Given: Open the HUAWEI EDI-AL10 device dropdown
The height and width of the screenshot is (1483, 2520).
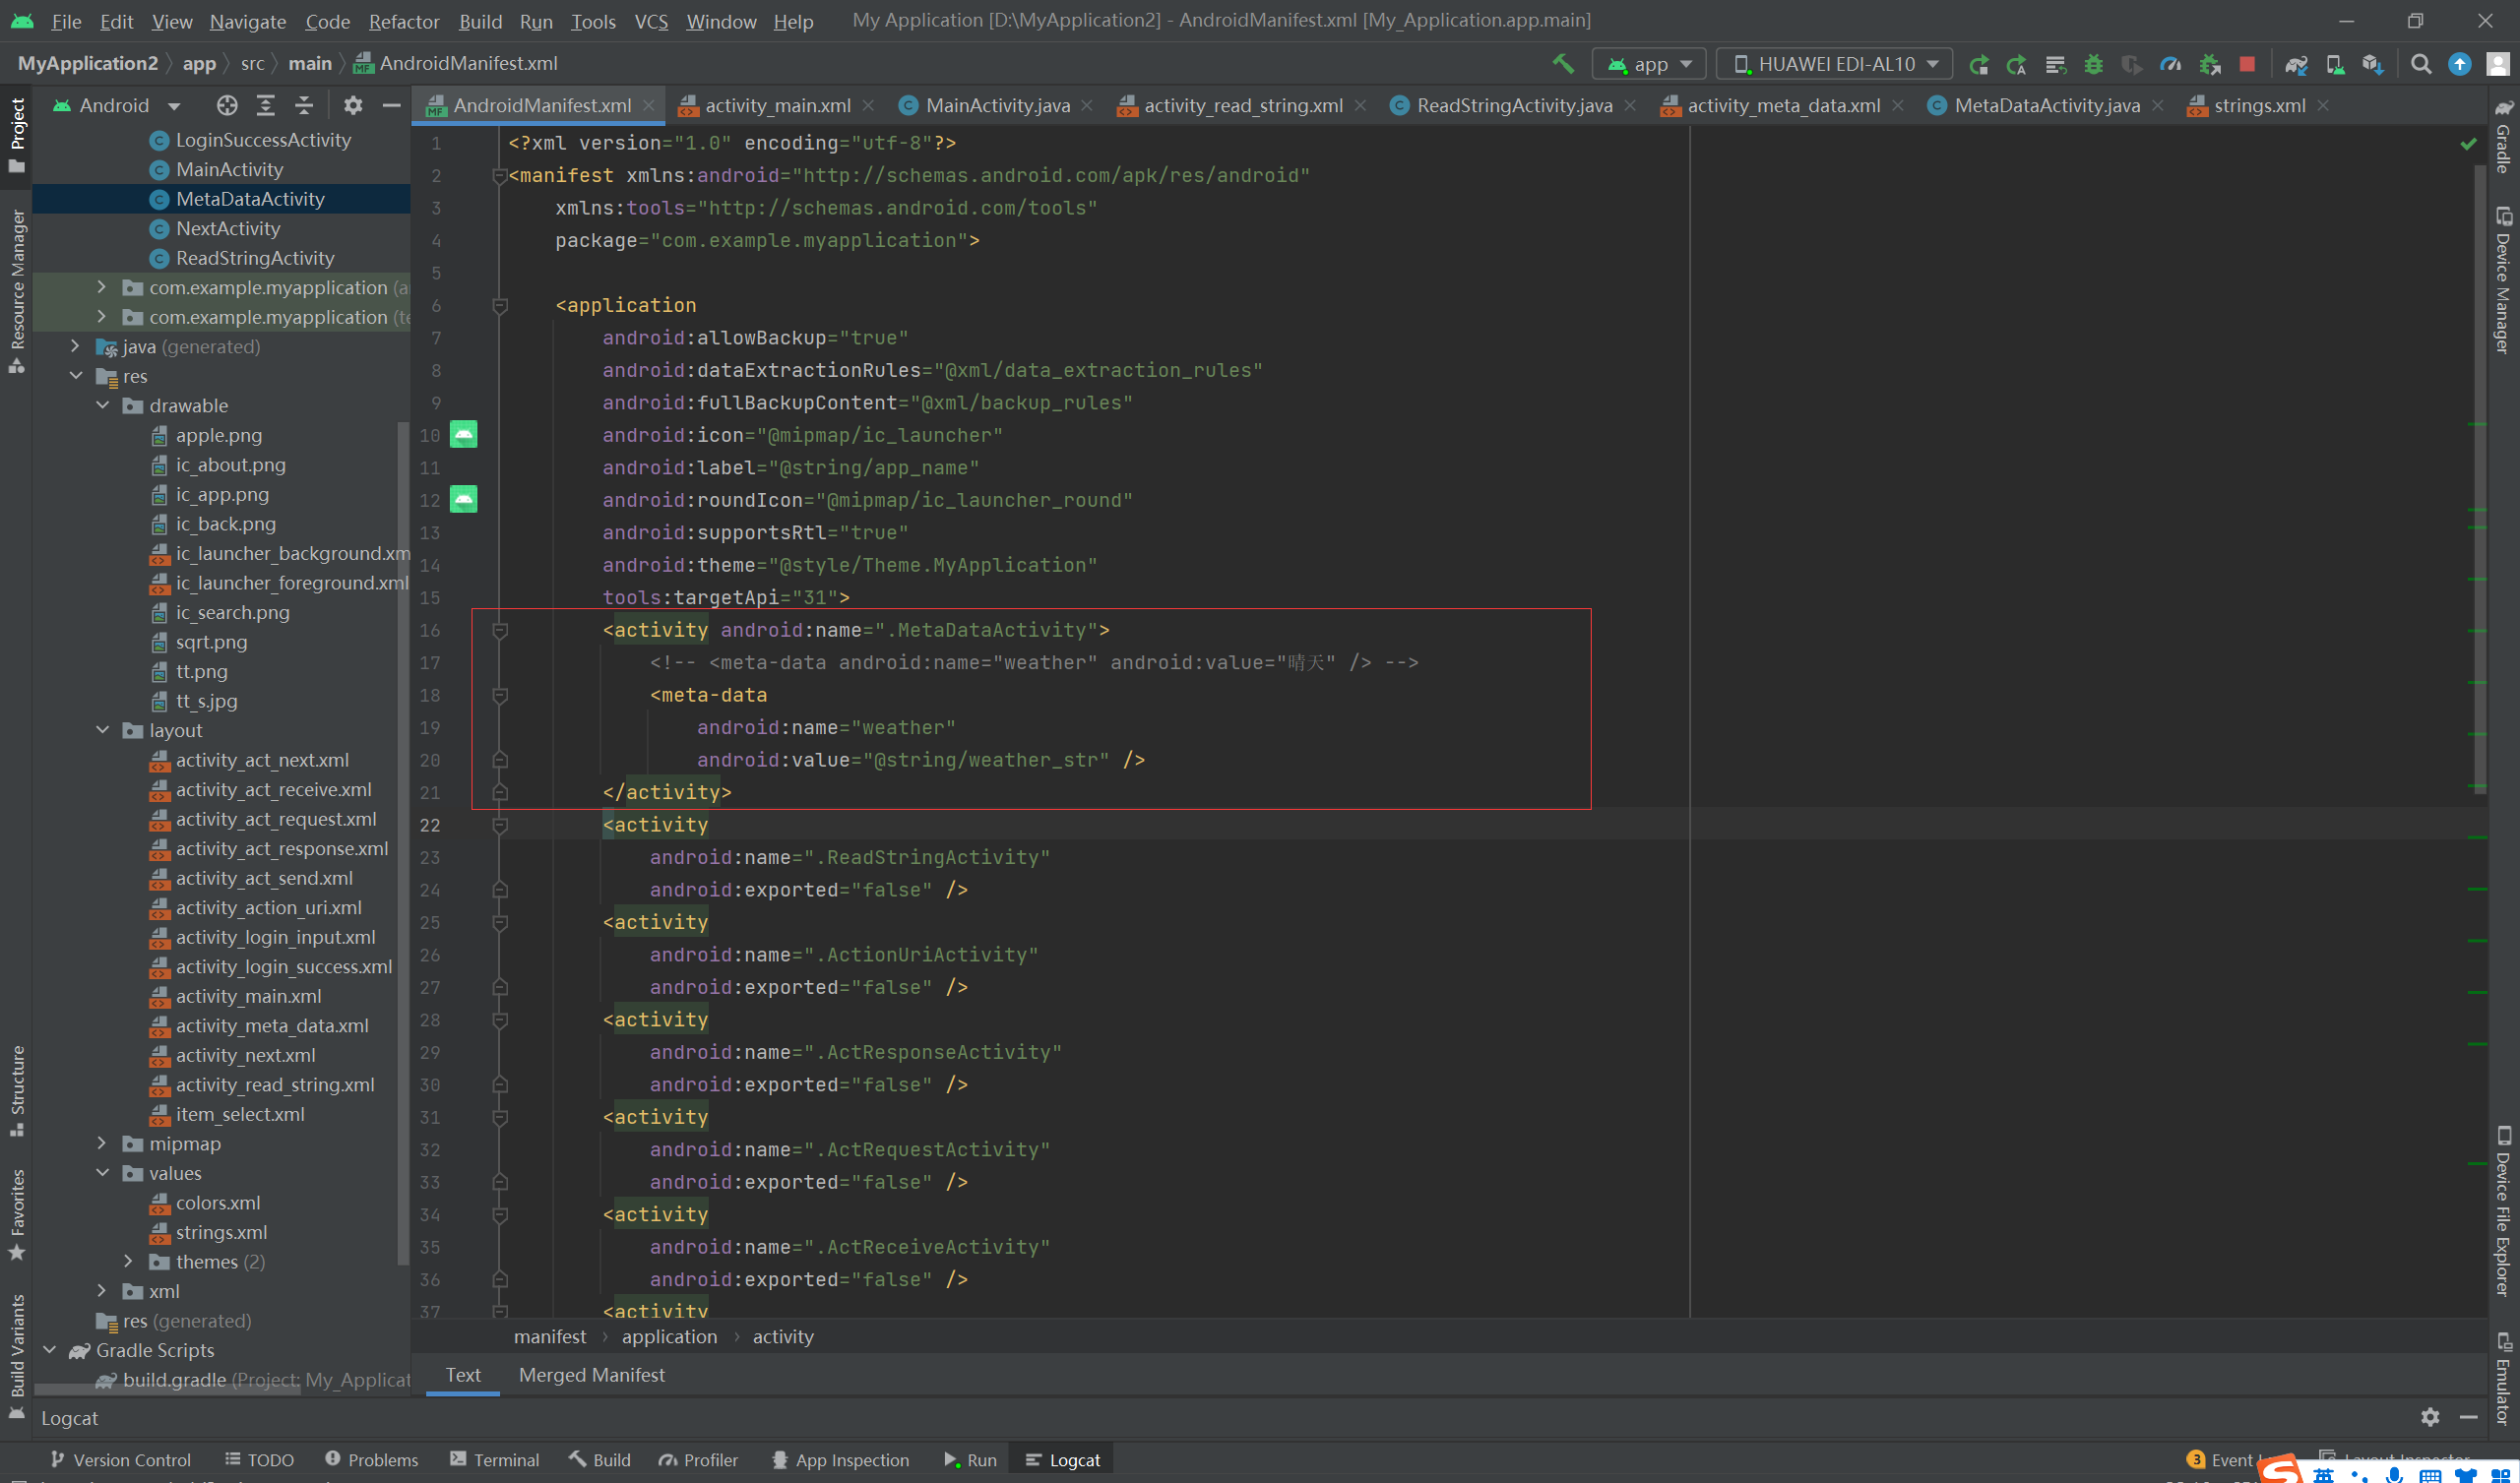Looking at the screenshot, I should (x=1835, y=64).
